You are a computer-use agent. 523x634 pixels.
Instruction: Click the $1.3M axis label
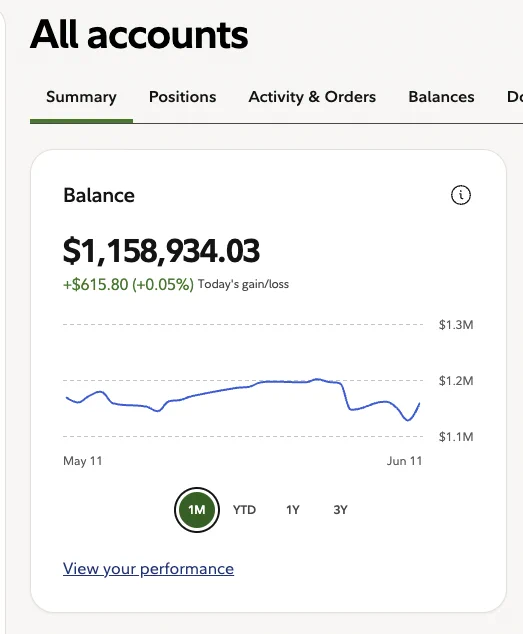pos(456,325)
